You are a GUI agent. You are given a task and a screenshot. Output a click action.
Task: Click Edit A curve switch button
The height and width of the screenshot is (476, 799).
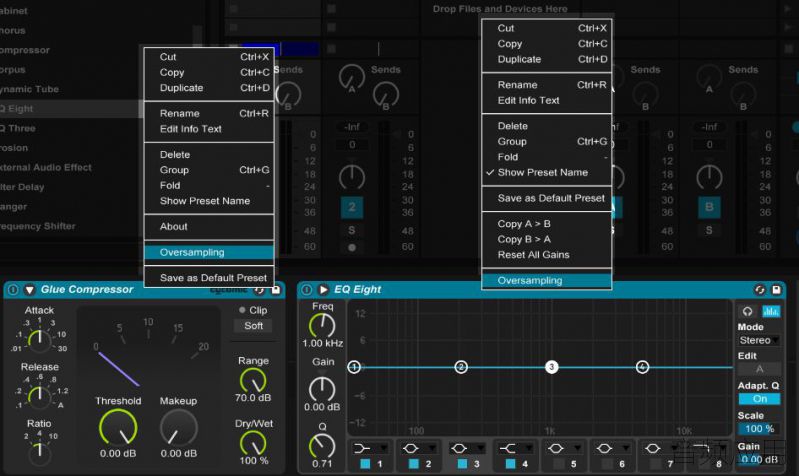coord(759,369)
